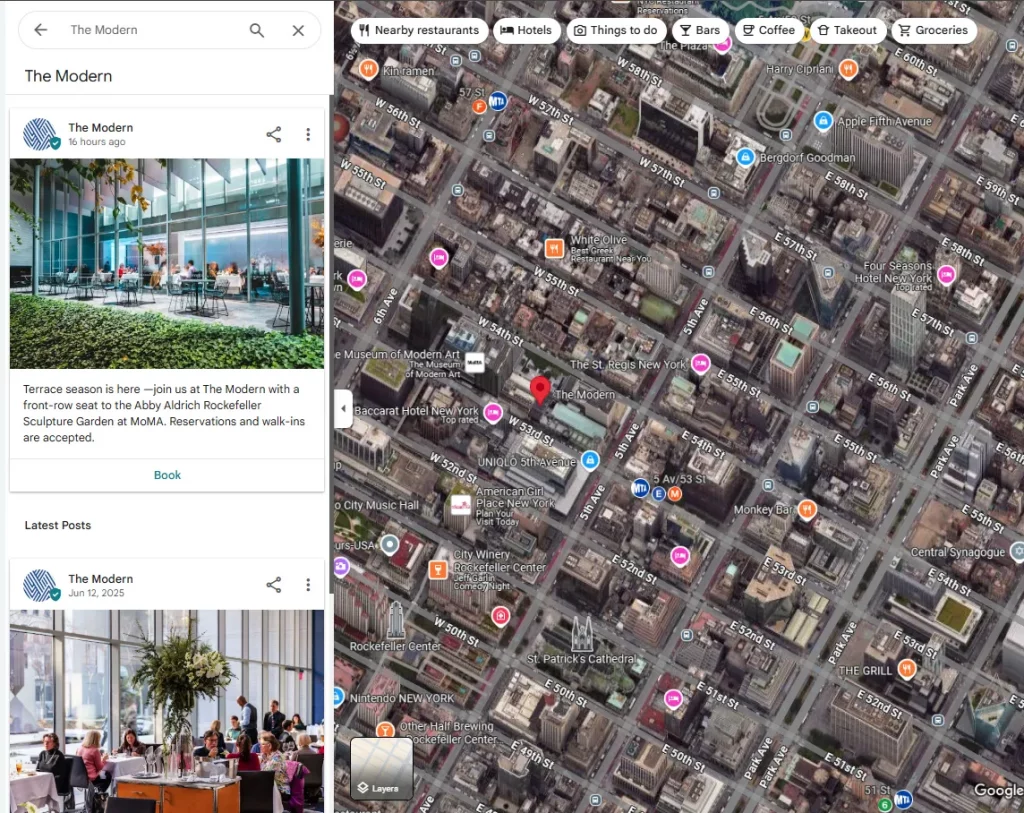Select the Coffee chip
This screenshot has height=813, width=1024.
pyautogui.click(x=769, y=30)
